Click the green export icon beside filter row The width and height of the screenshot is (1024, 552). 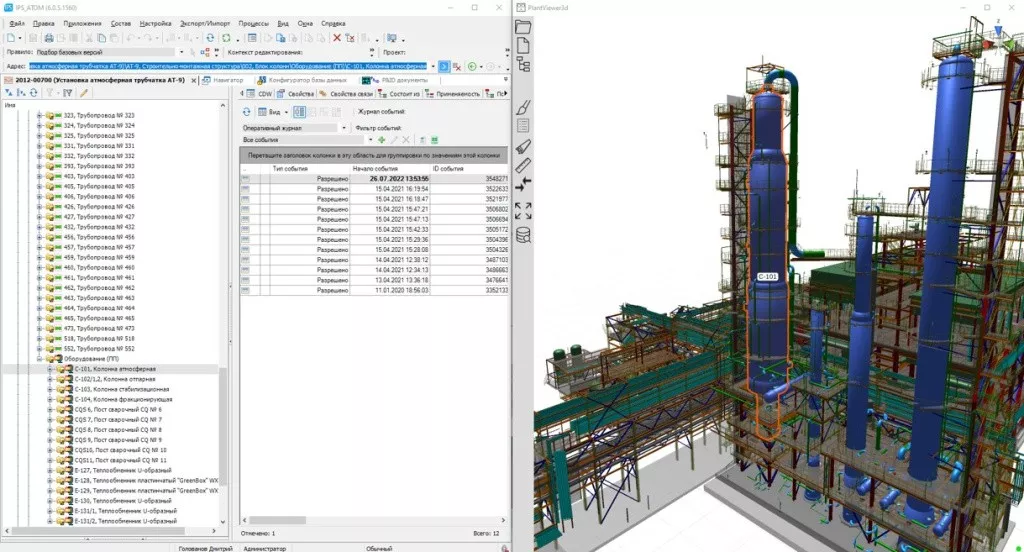coord(435,140)
